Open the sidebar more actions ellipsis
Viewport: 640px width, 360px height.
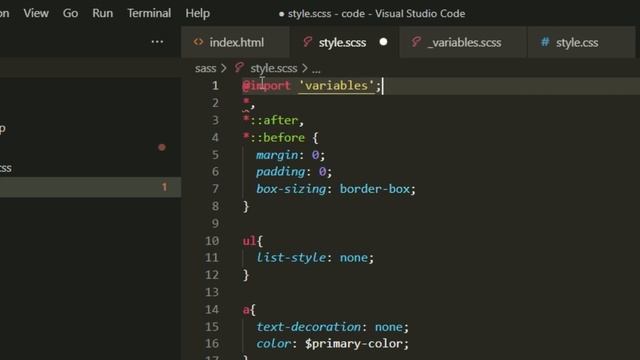157,42
